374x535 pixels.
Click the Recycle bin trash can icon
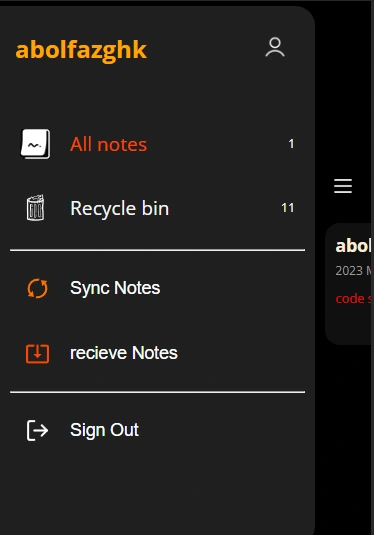coord(35,208)
